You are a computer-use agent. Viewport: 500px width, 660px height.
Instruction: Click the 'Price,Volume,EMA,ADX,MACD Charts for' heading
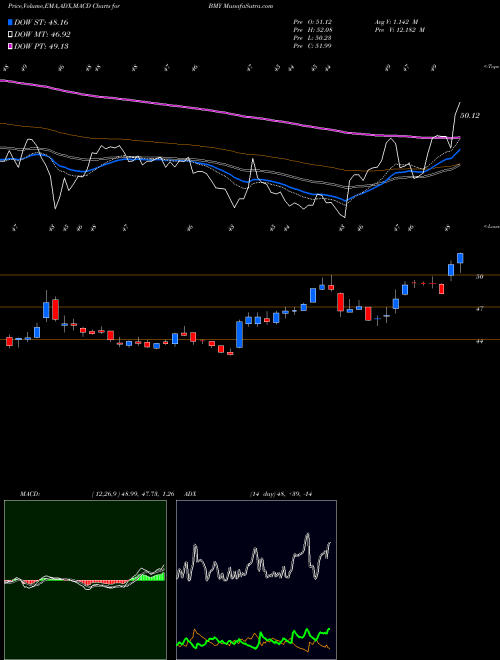(64, 6)
